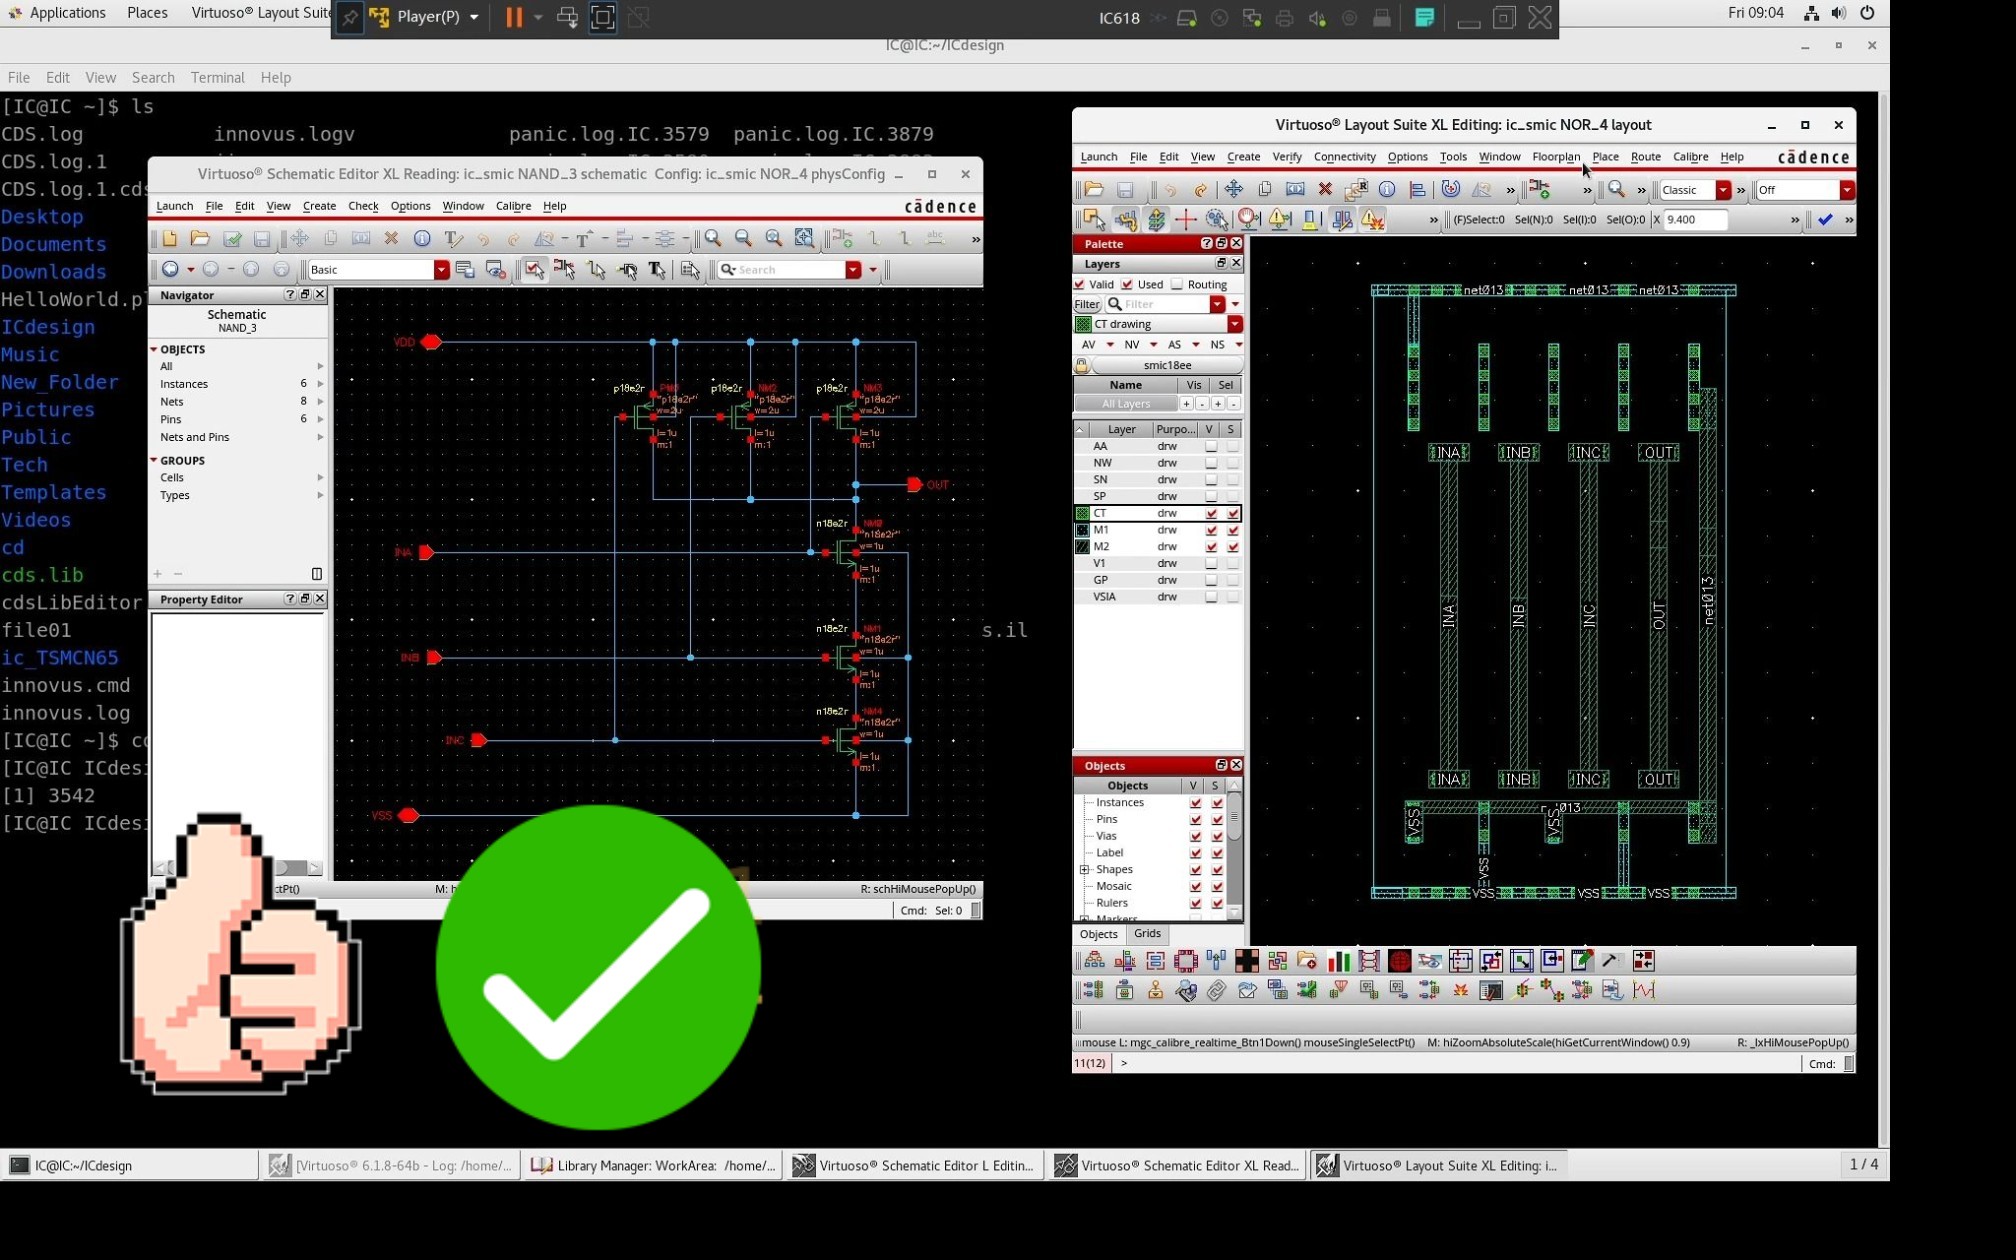The width and height of the screenshot is (2016, 1260).
Task: Click the Move tool in layout toolbar
Action: (x=1233, y=190)
